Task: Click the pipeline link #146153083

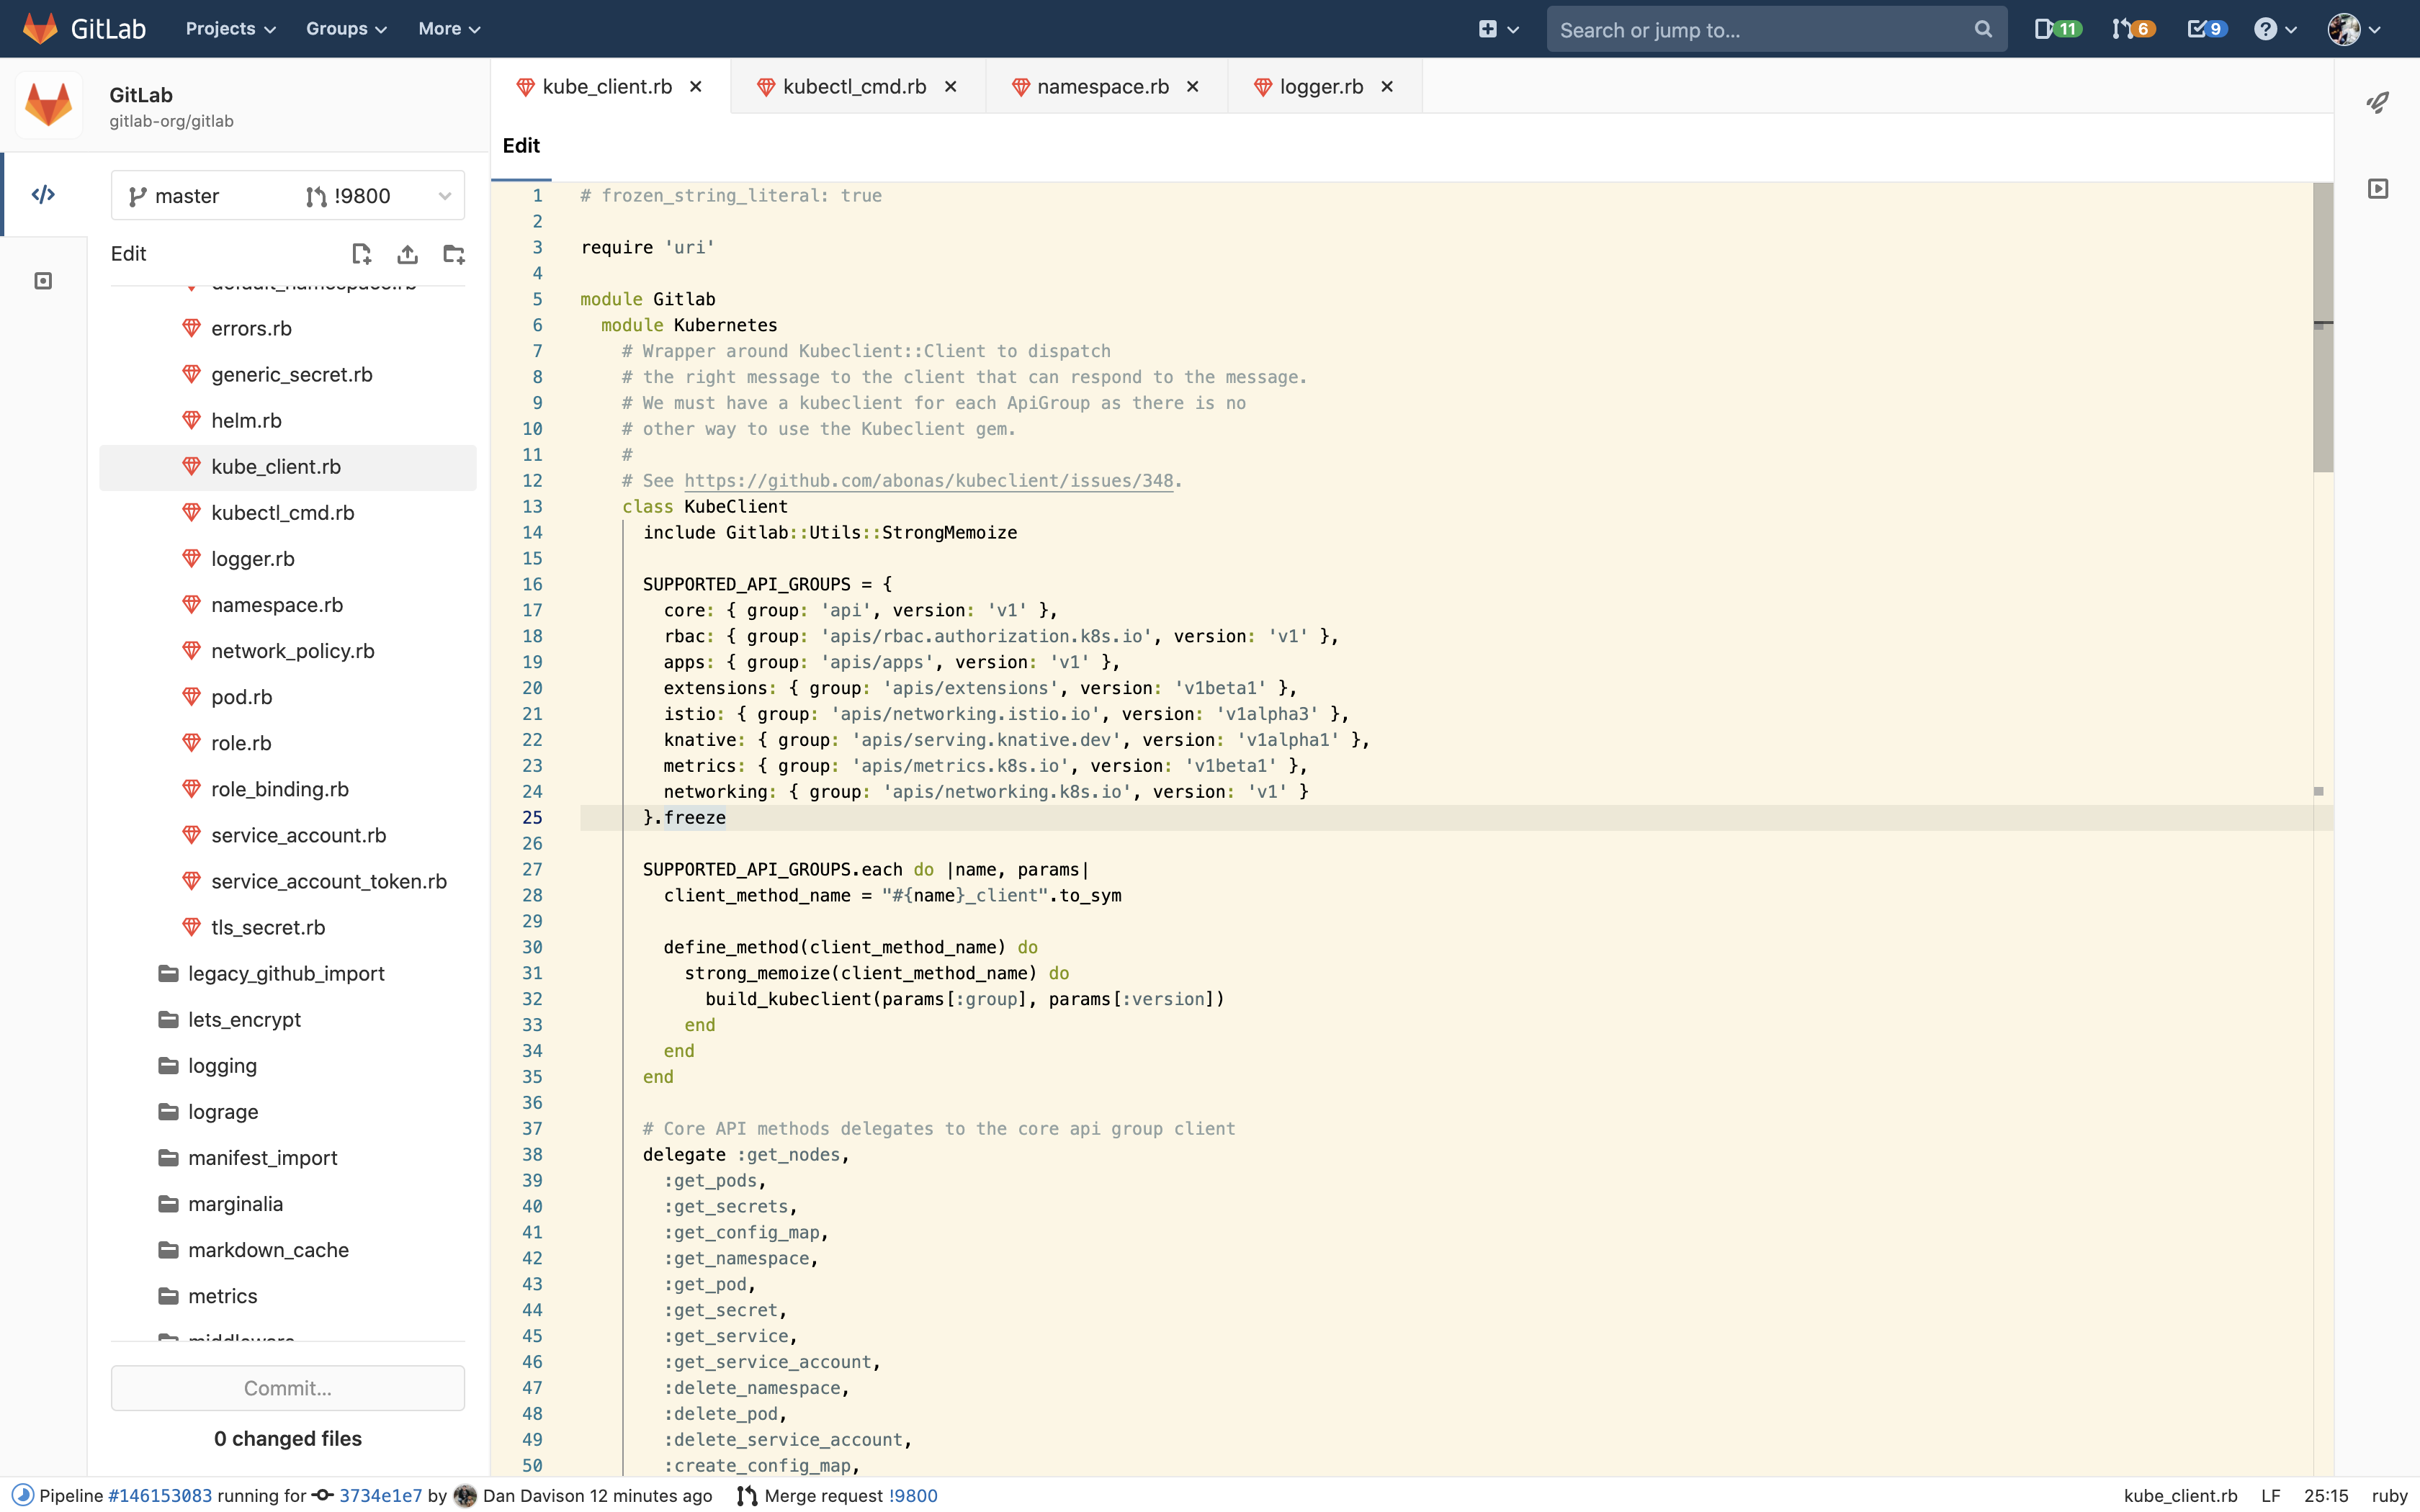Action: point(158,1495)
